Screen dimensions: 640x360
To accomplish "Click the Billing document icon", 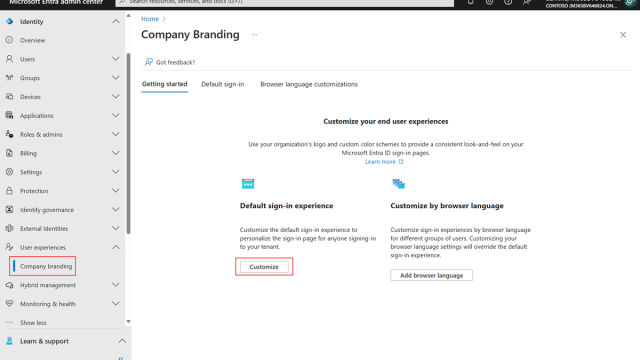I will [x=9, y=153].
